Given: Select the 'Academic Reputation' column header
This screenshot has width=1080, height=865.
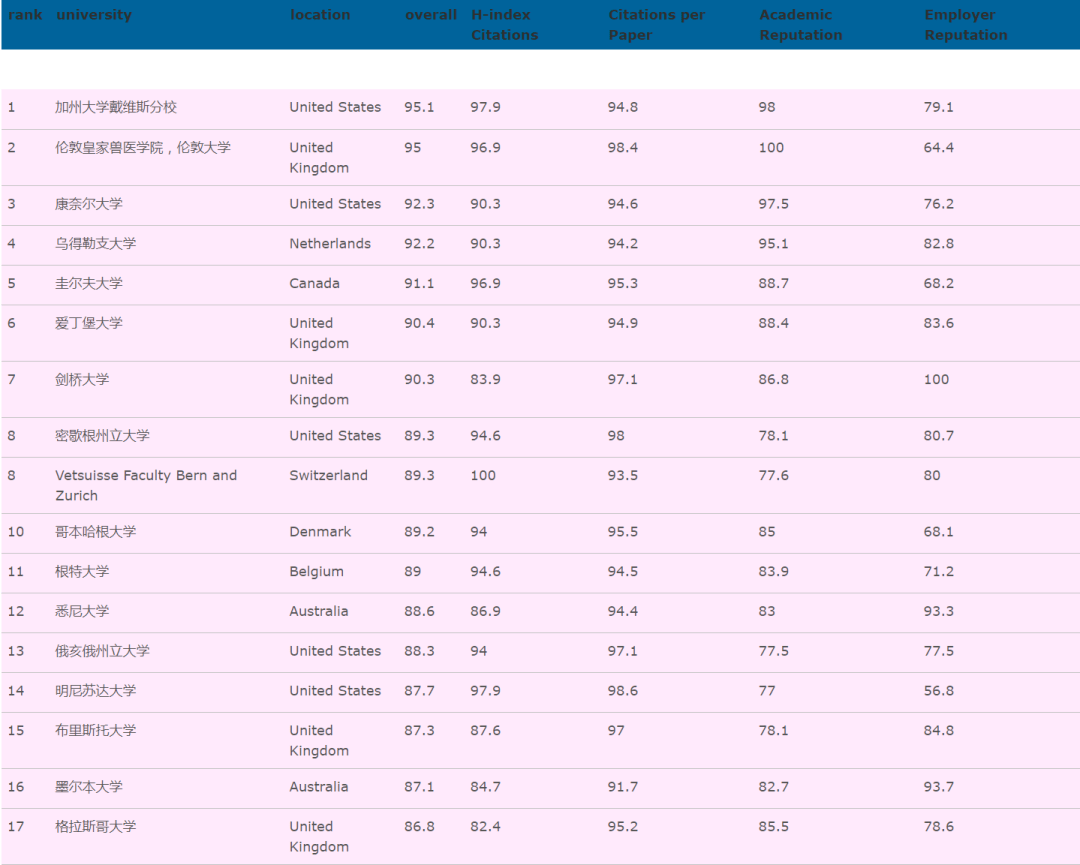Looking at the screenshot, I should (x=800, y=25).
